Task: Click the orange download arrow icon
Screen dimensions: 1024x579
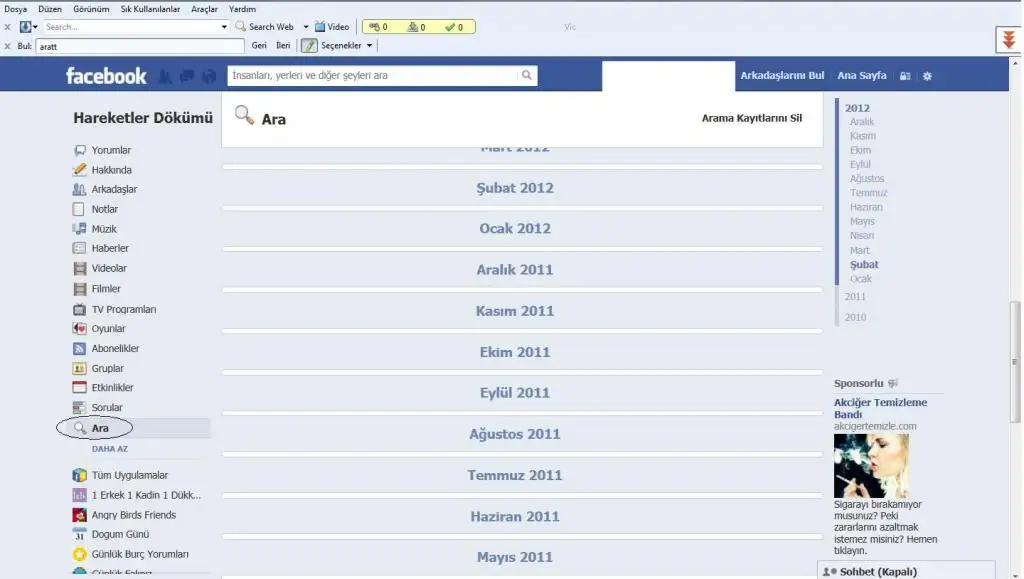Action: point(1008,40)
